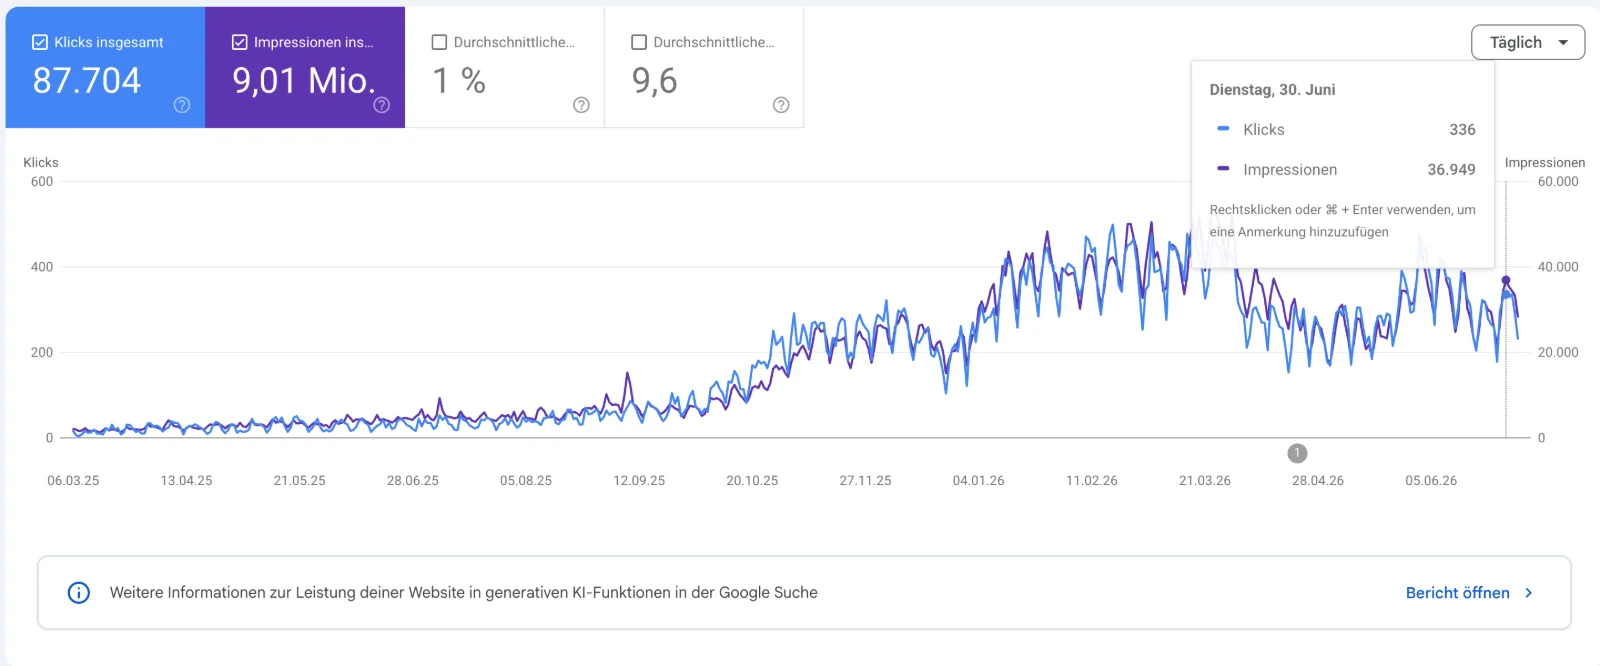This screenshot has width=1600, height=666.
Task: Click the 28.04.26 date axis label
Action: tap(1318, 481)
